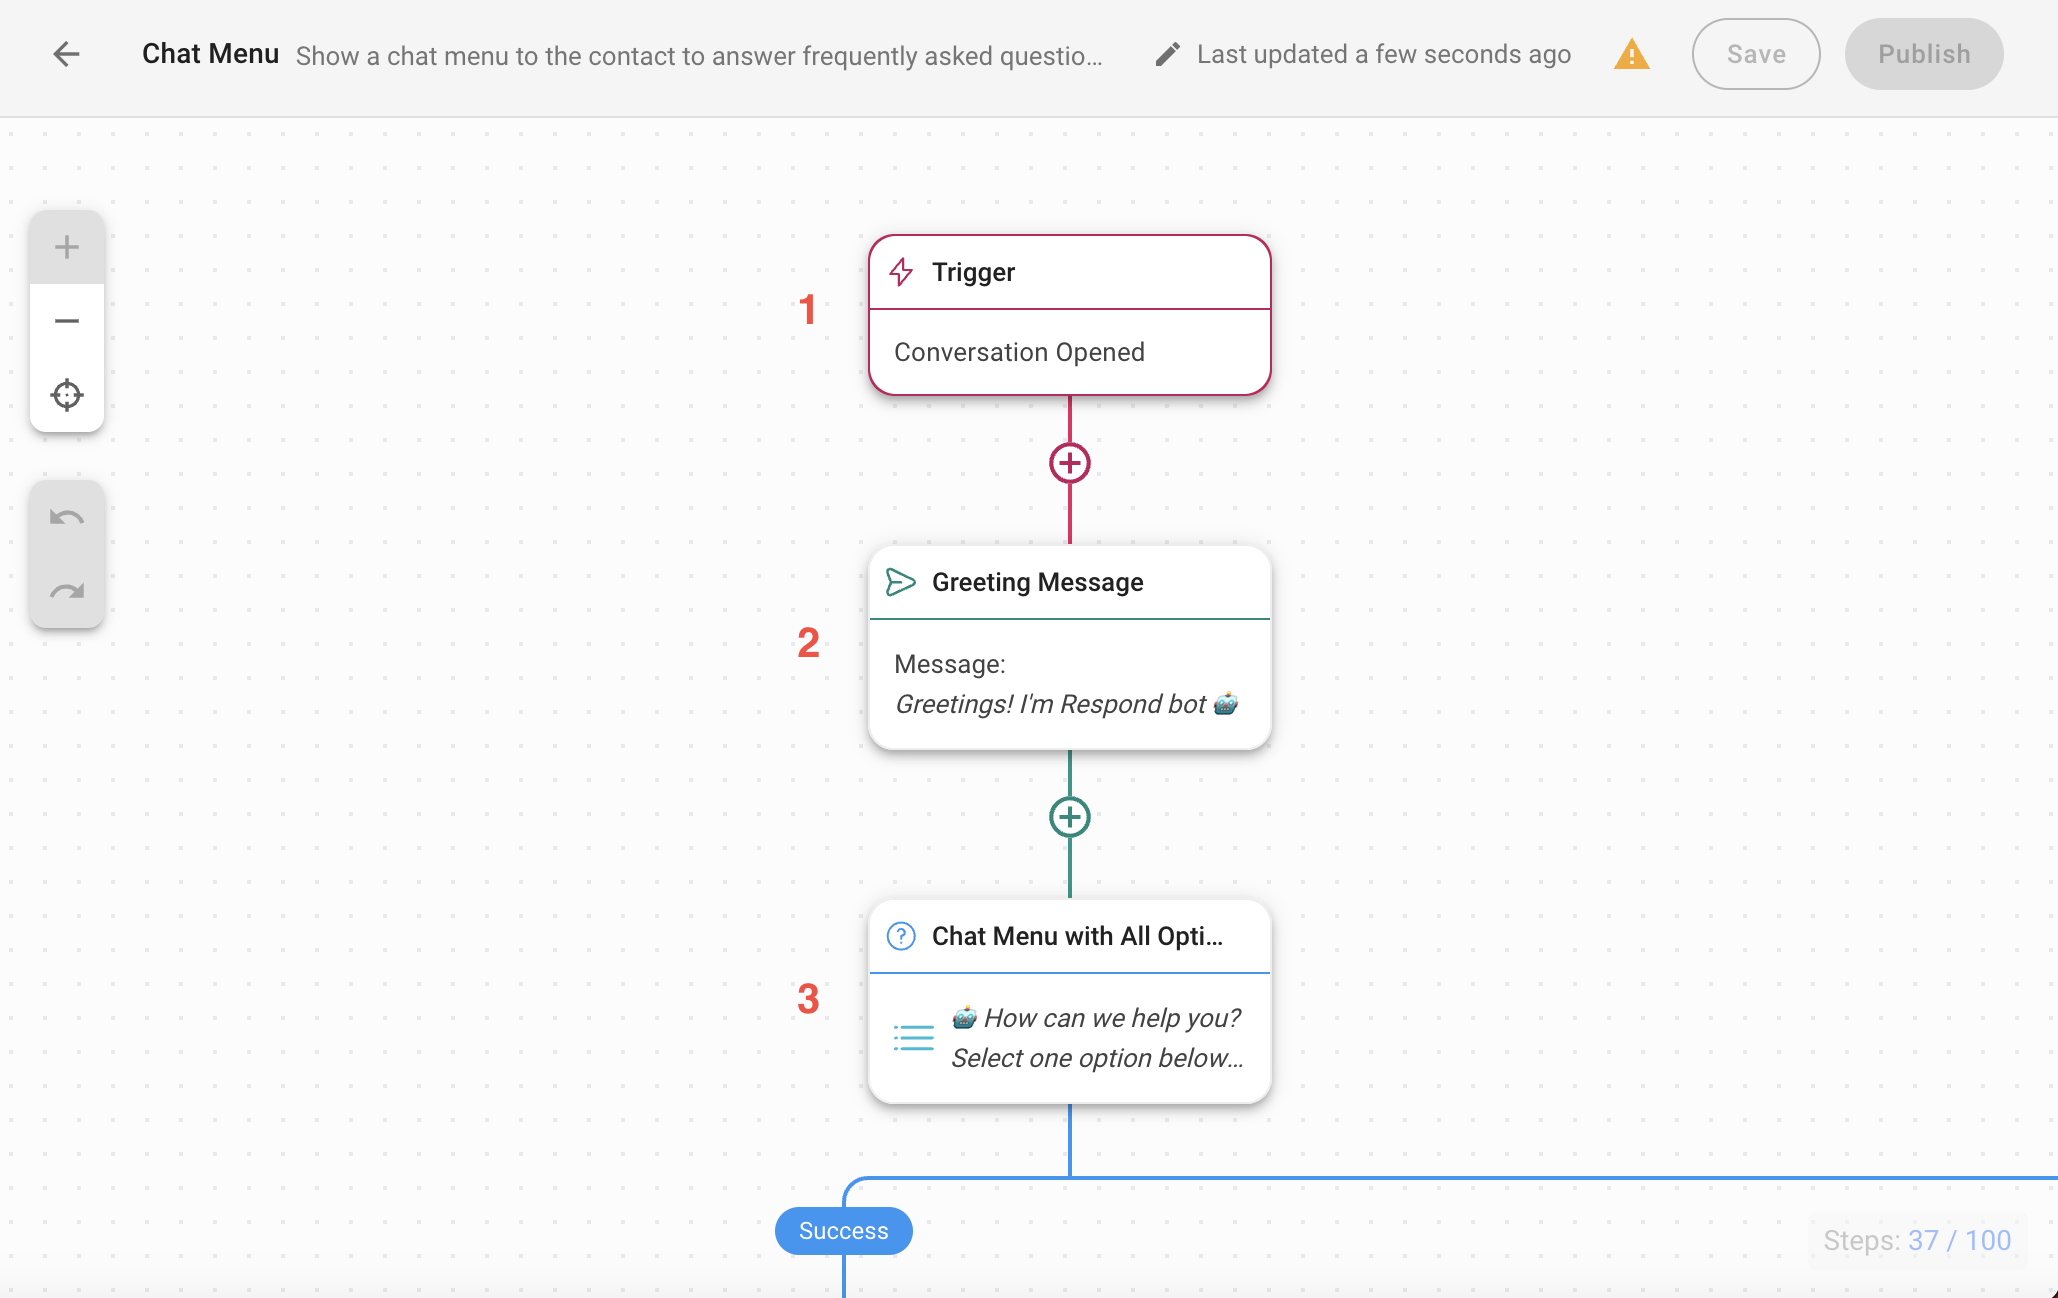This screenshot has width=2058, height=1298.
Task: Click the add step button between nodes 2 and 3
Action: point(1070,815)
